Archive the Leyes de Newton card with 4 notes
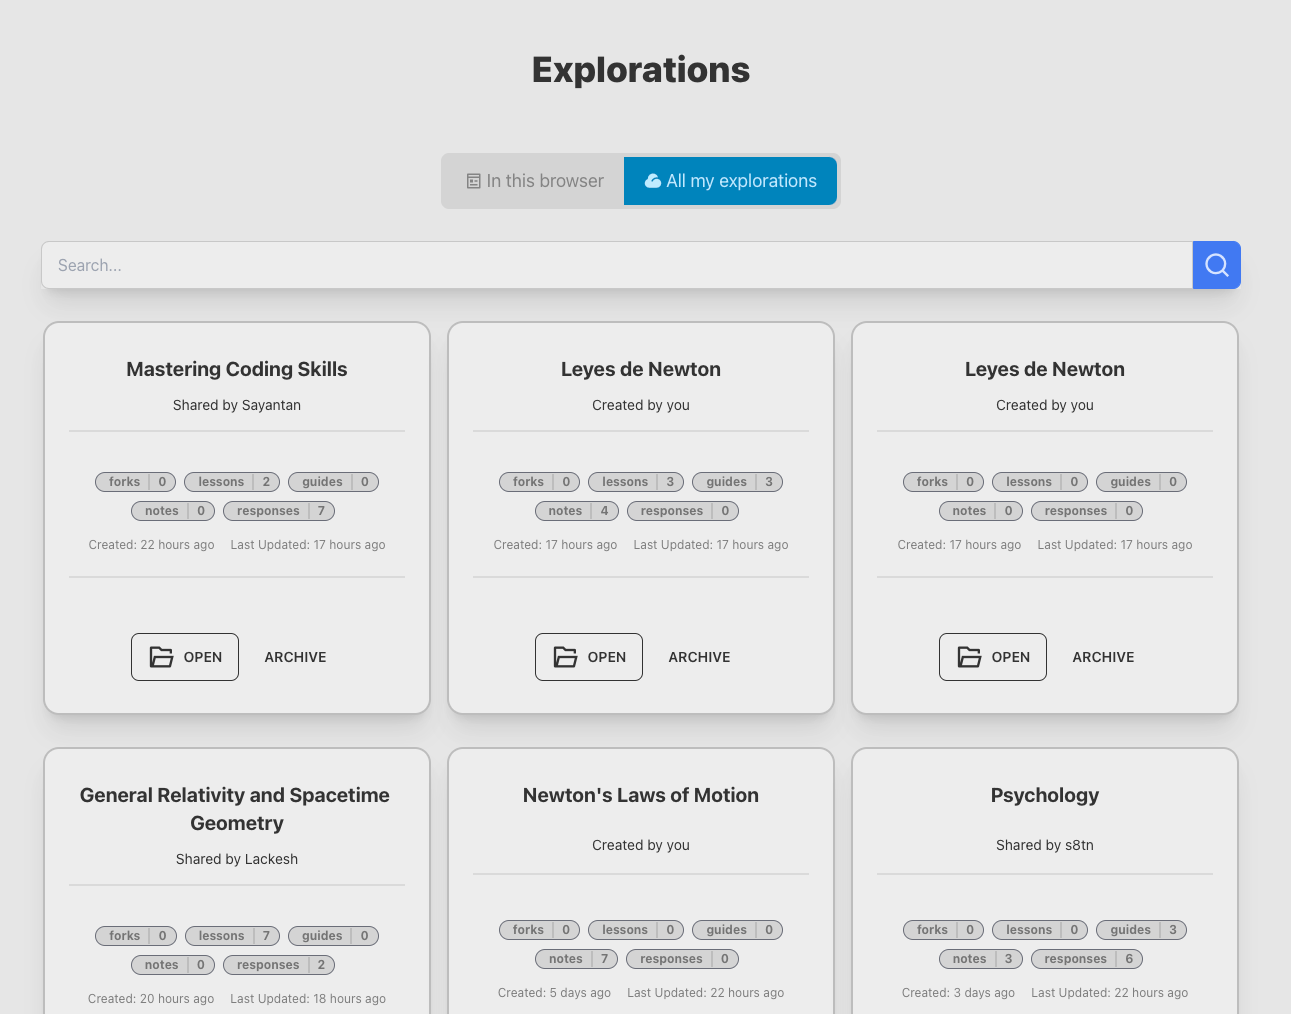This screenshot has width=1291, height=1014. pyautogui.click(x=699, y=657)
